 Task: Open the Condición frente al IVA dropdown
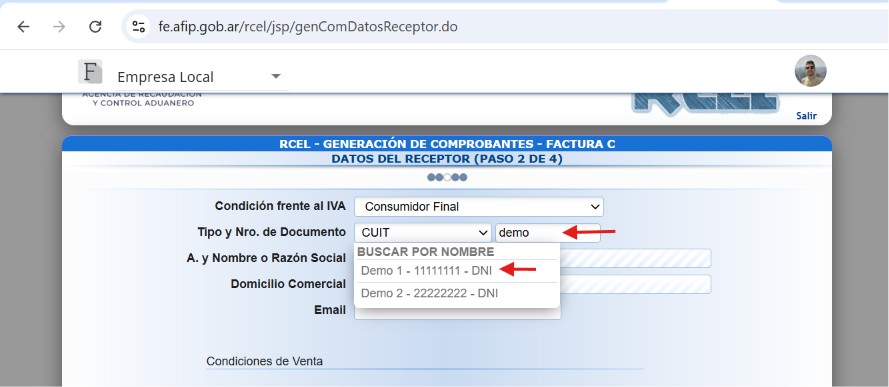pyautogui.click(x=479, y=207)
